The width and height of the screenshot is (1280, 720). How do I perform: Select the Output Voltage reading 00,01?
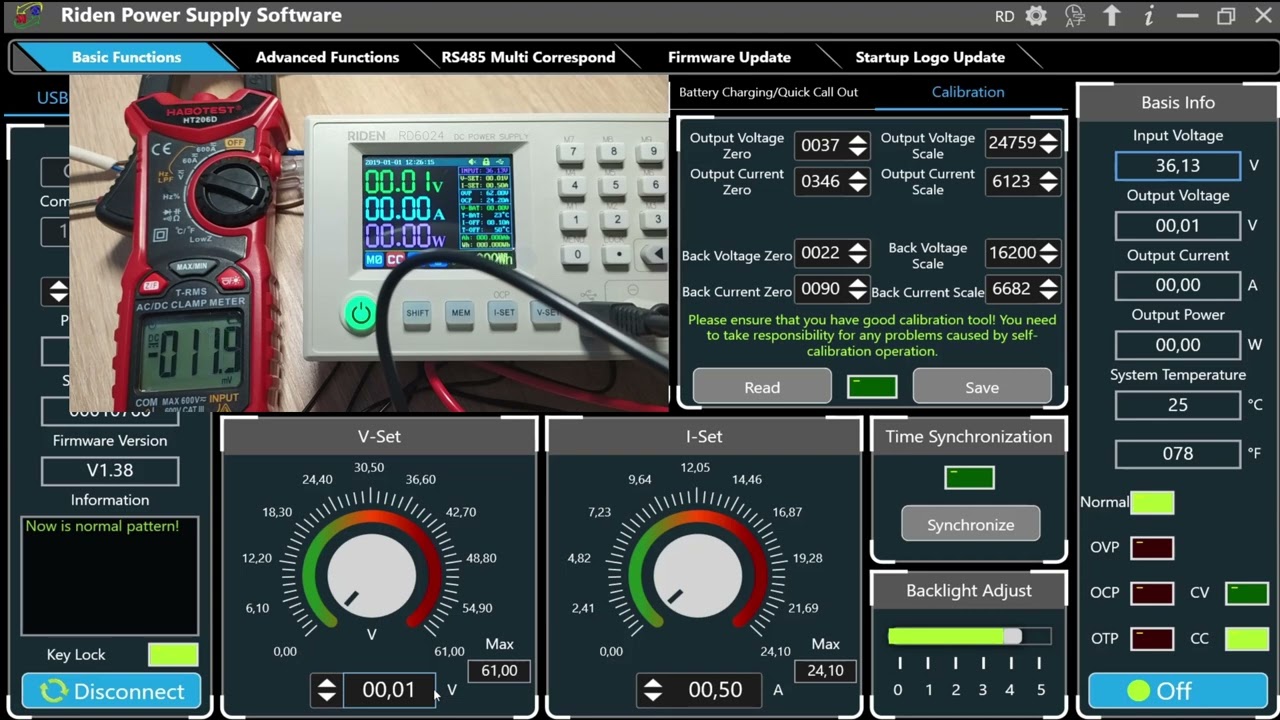1178,226
